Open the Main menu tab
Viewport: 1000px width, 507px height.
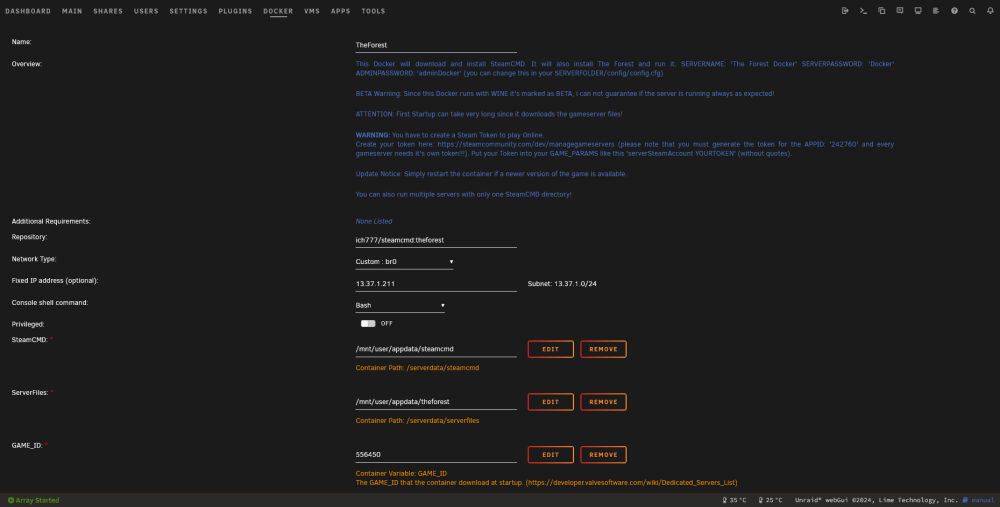72,11
